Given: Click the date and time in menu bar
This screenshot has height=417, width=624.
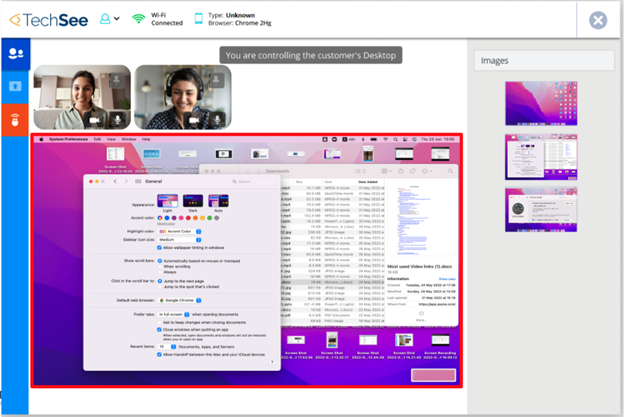Looking at the screenshot, I should click(437, 139).
